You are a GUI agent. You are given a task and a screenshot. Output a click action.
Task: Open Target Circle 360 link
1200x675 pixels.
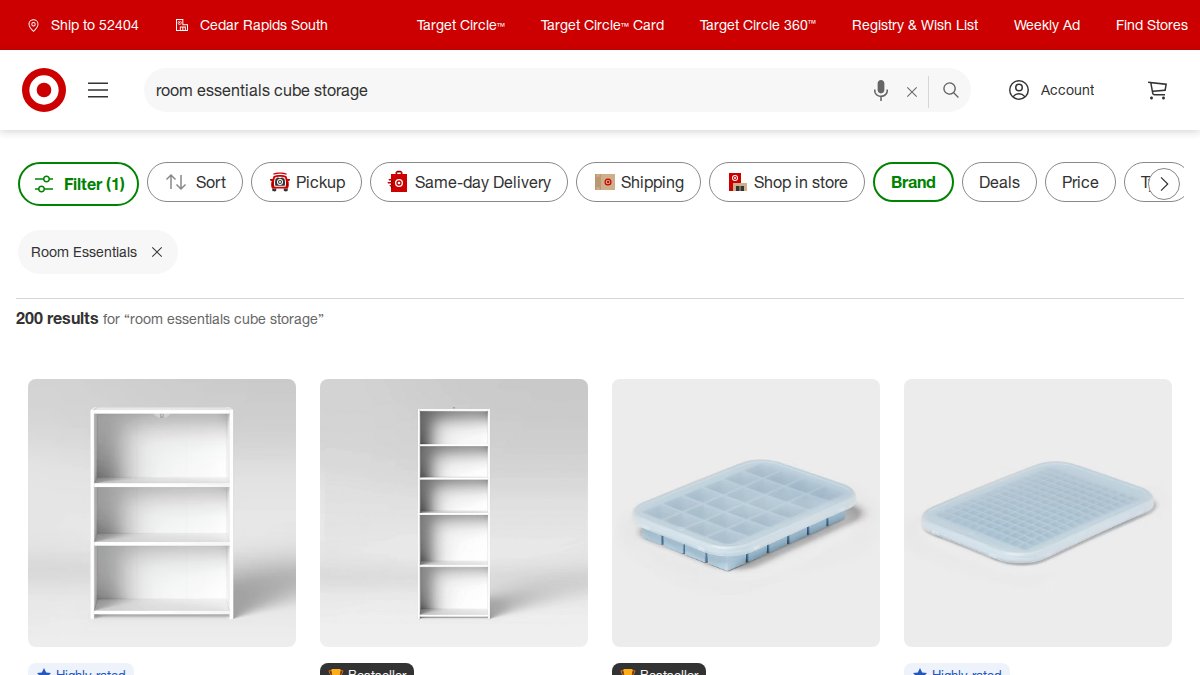[x=758, y=25]
